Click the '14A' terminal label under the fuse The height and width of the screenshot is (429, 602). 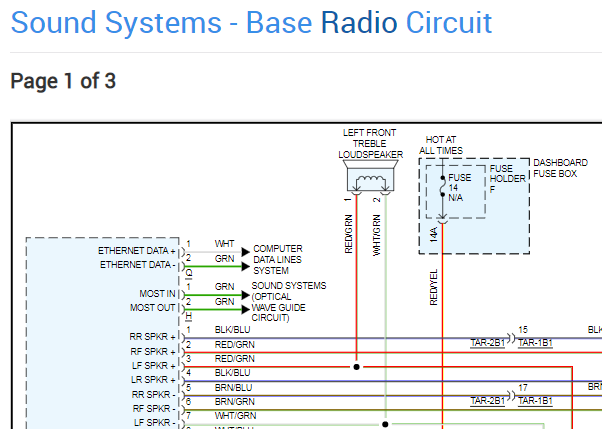coord(433,234)
